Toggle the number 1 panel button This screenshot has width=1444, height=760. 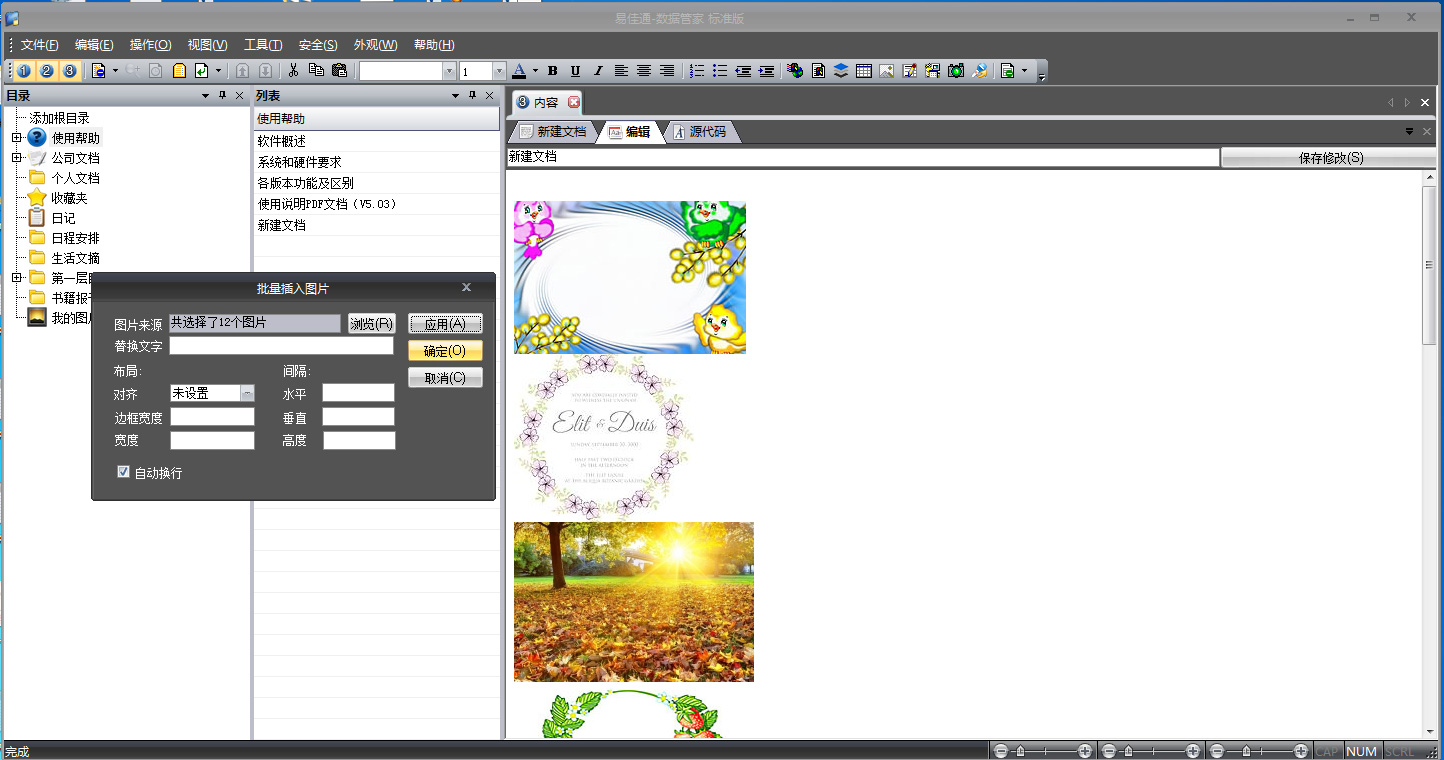pos(24,71)
